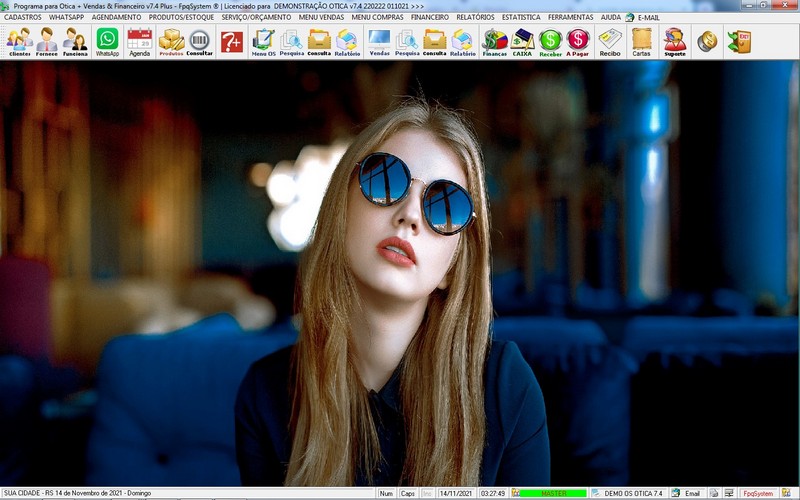This screenshot has width=800, height=500.
Task: Open the Agenda calendar icon
Action: pyautogui.click(x=140, y=41)
